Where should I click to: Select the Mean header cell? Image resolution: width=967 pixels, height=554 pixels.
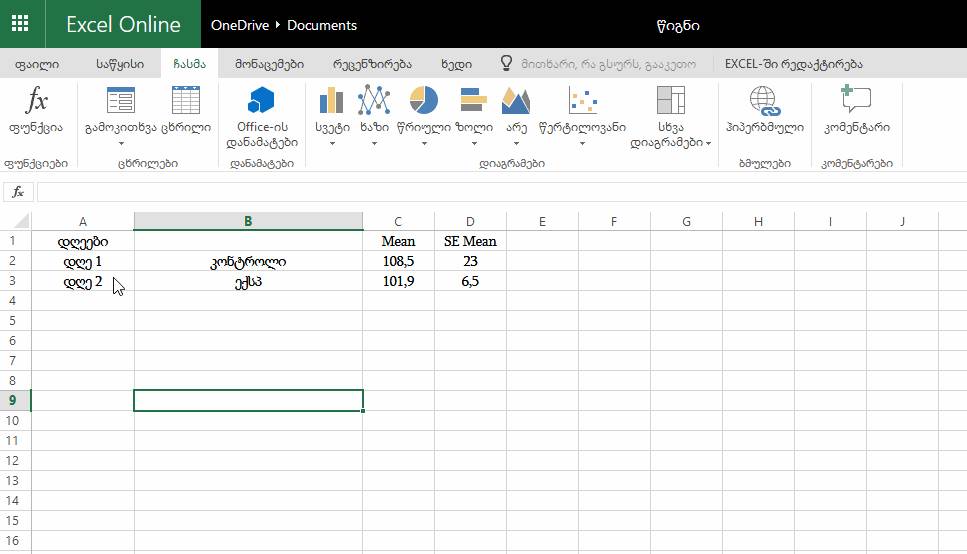point(398,241)
